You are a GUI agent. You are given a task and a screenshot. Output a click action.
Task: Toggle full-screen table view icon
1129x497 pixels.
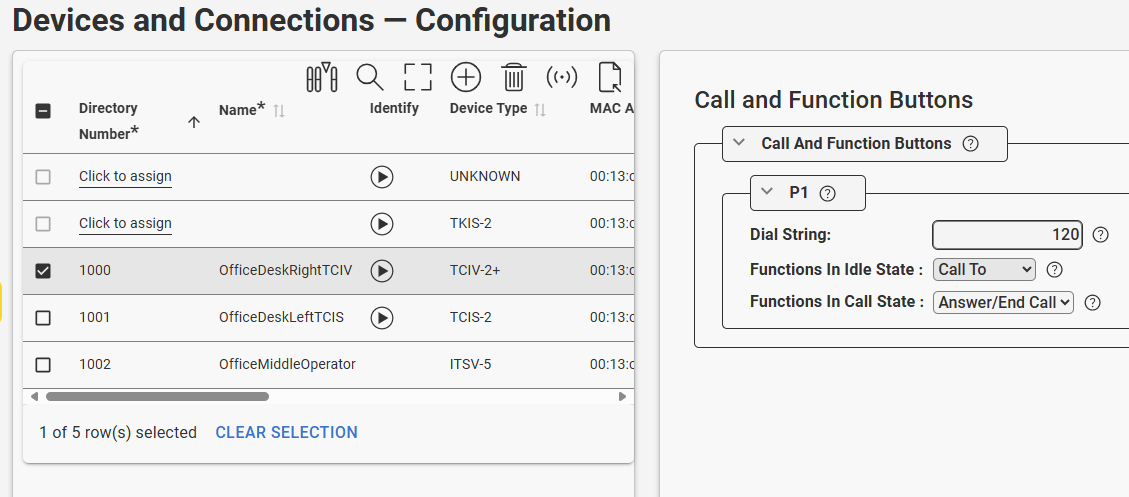pyautogui.click(x=418, y=77)
